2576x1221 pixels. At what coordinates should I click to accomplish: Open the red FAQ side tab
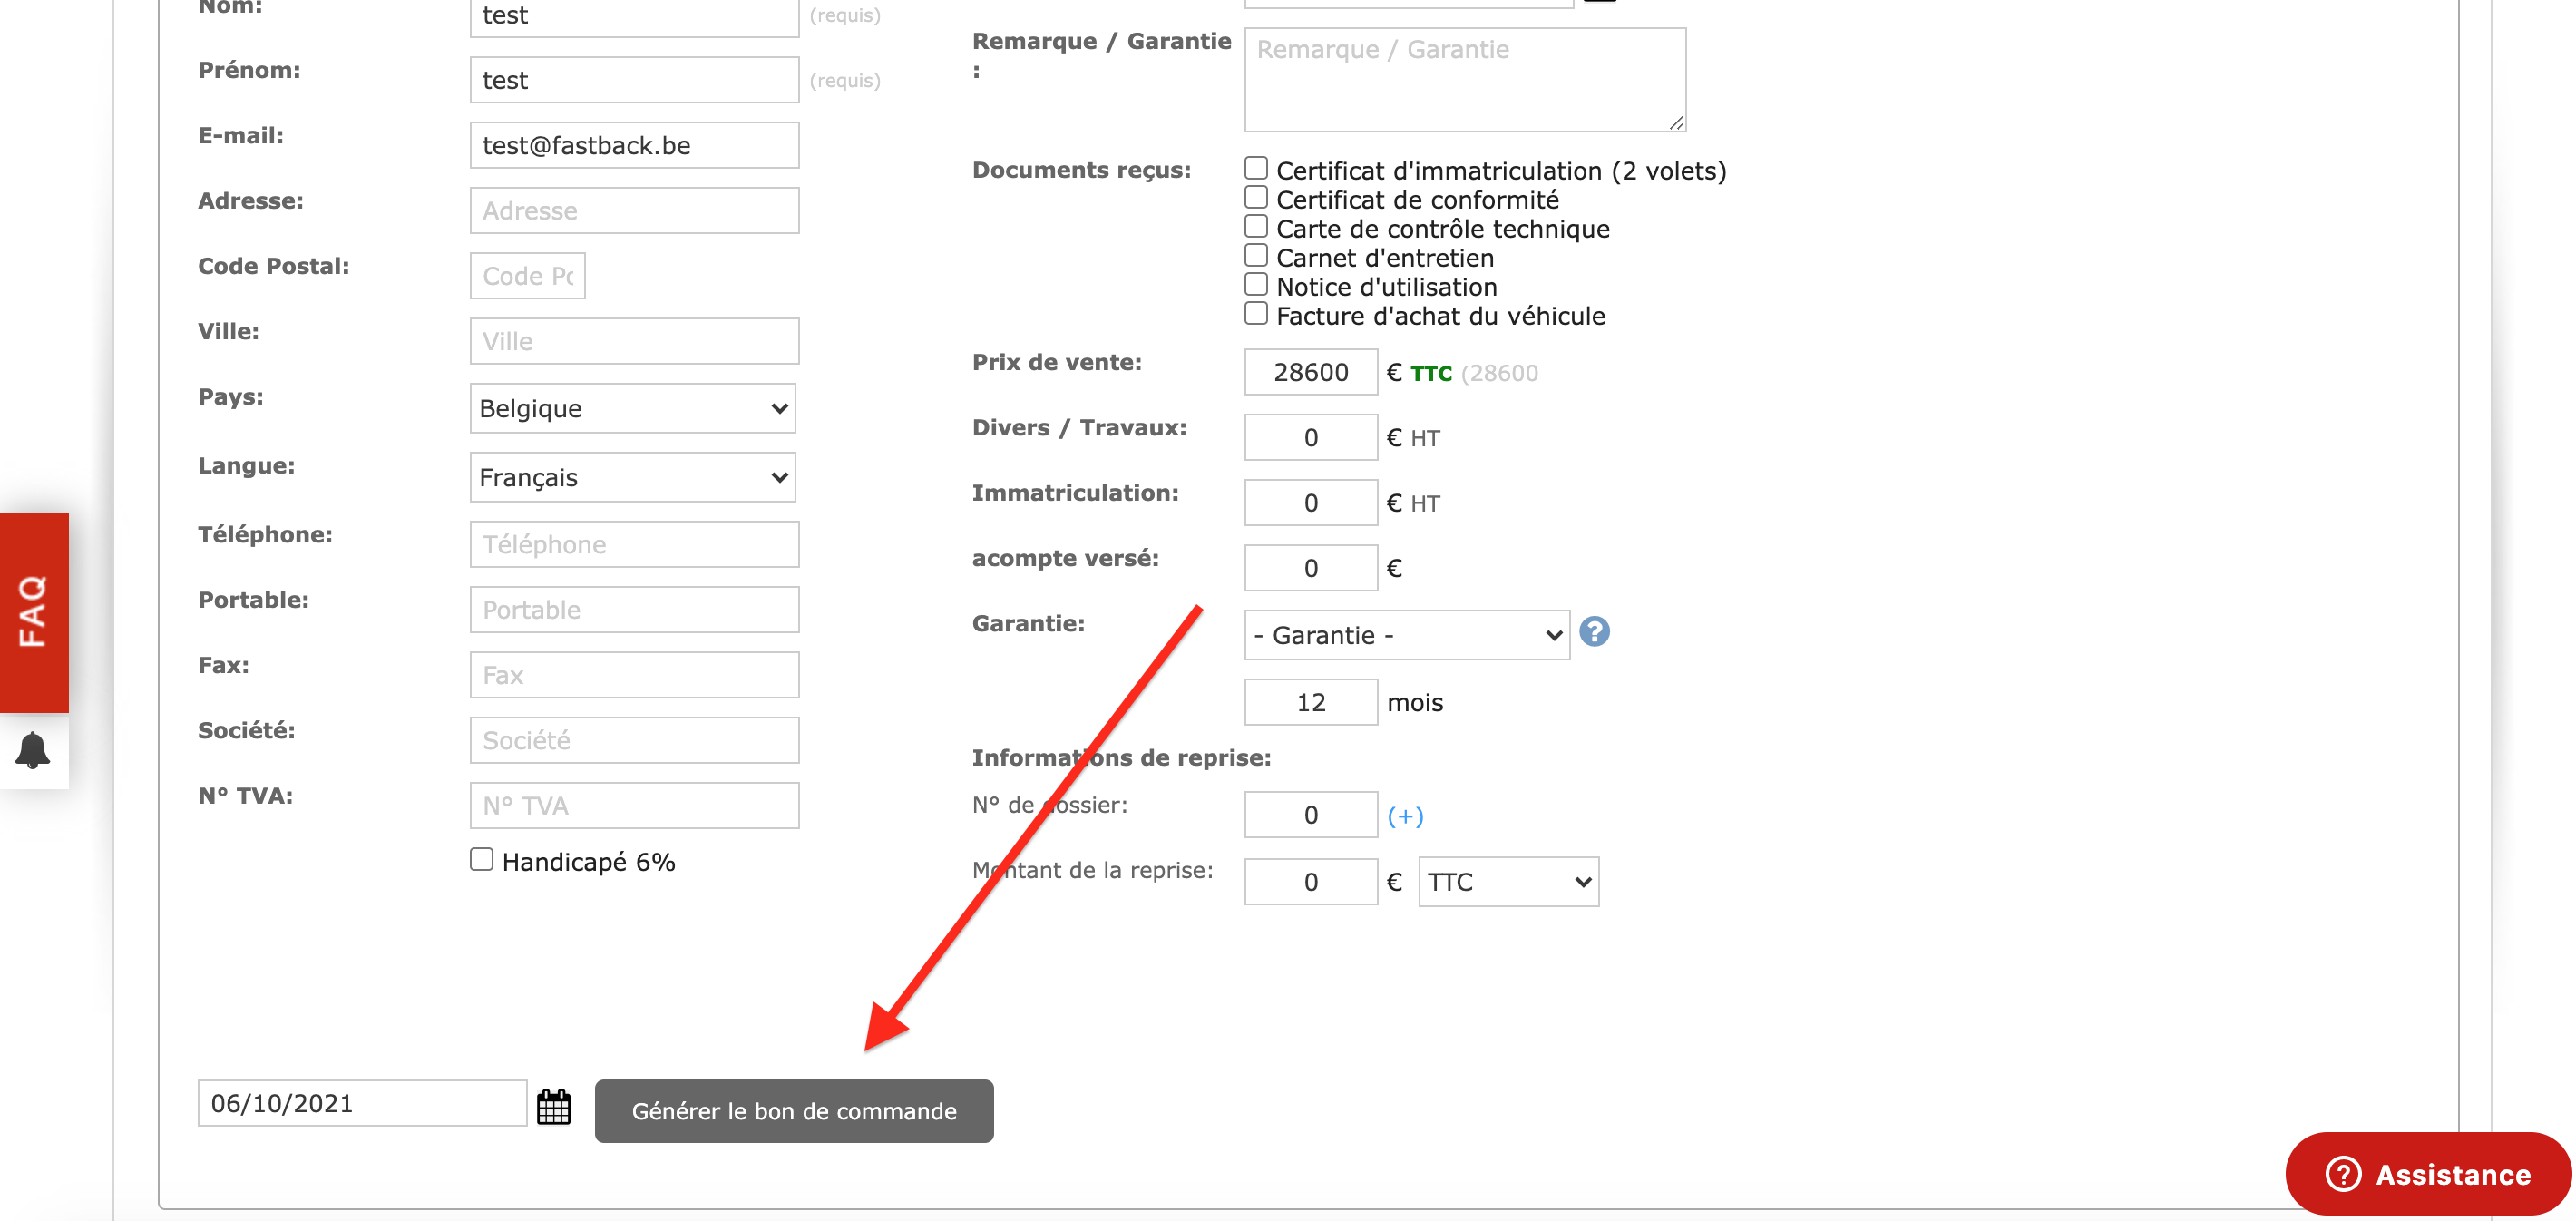34,612
